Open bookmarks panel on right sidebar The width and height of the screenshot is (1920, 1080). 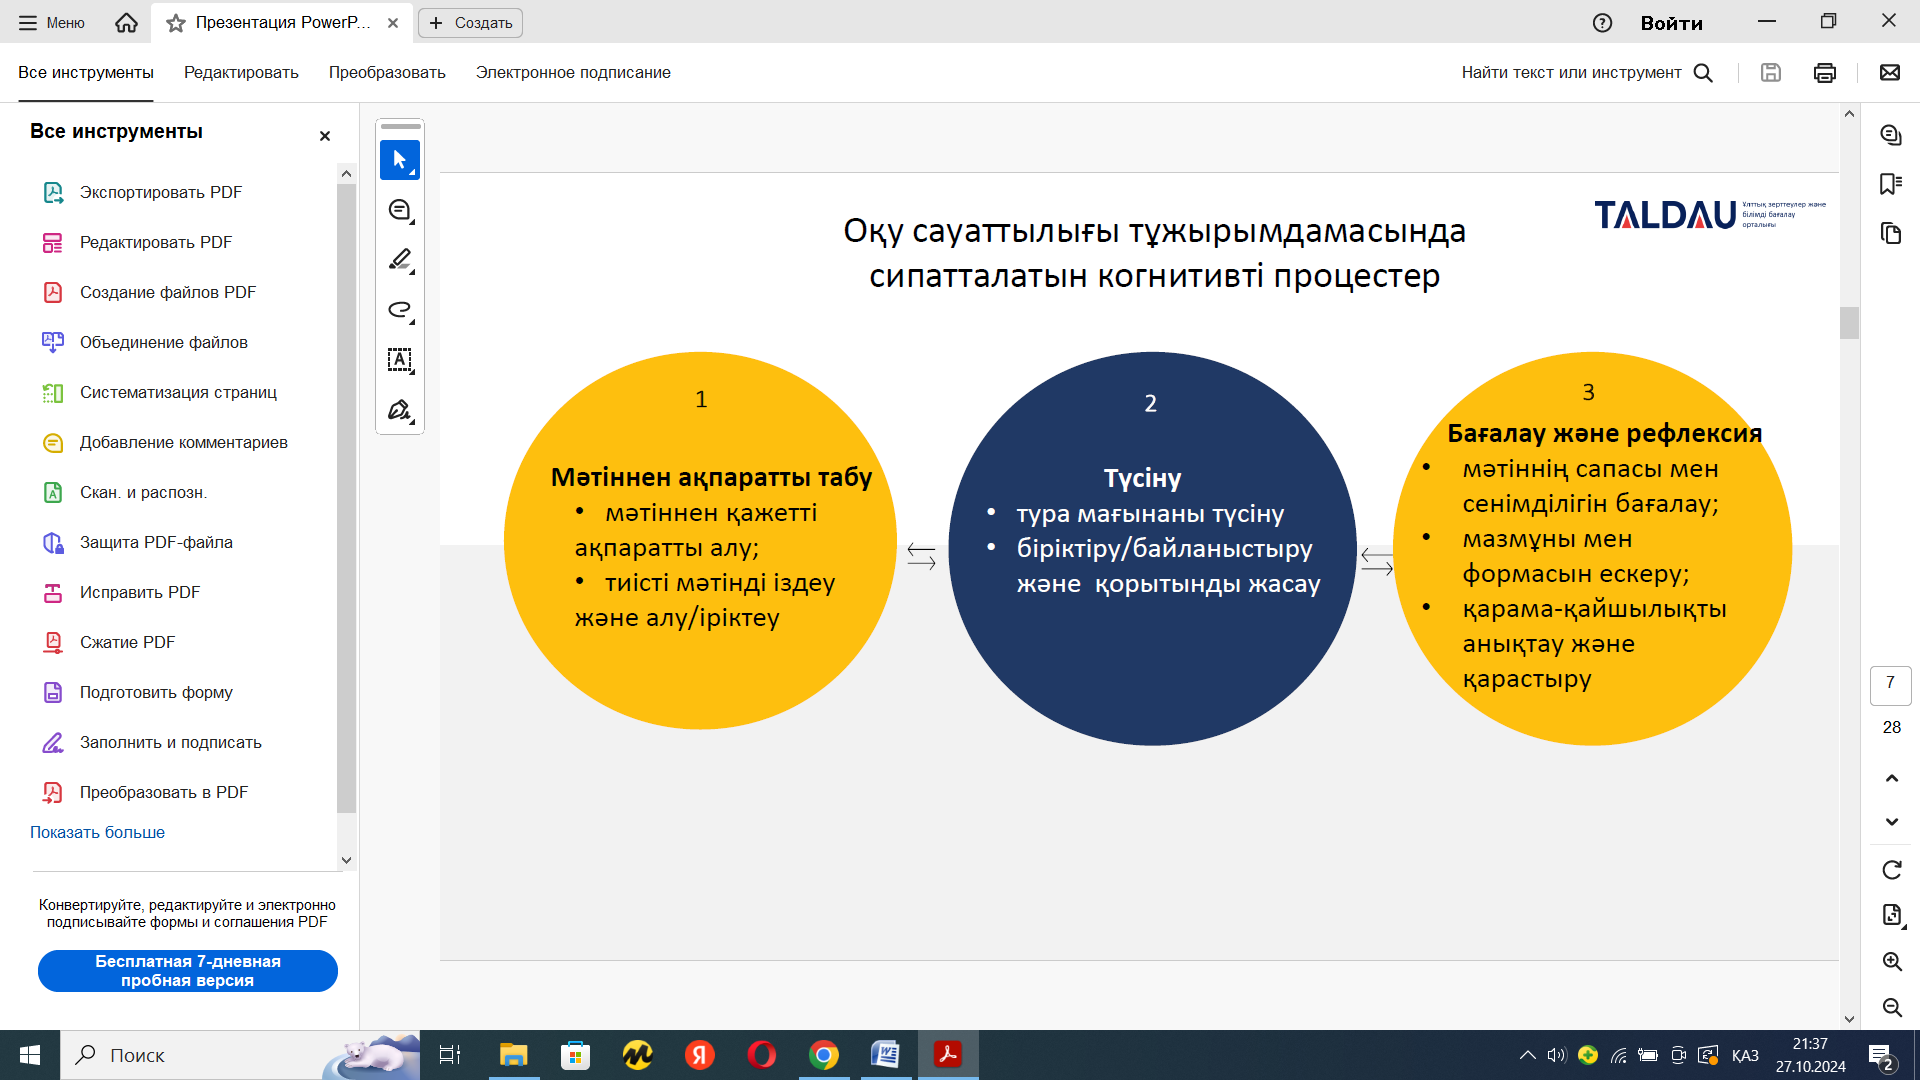point(1890,184)
